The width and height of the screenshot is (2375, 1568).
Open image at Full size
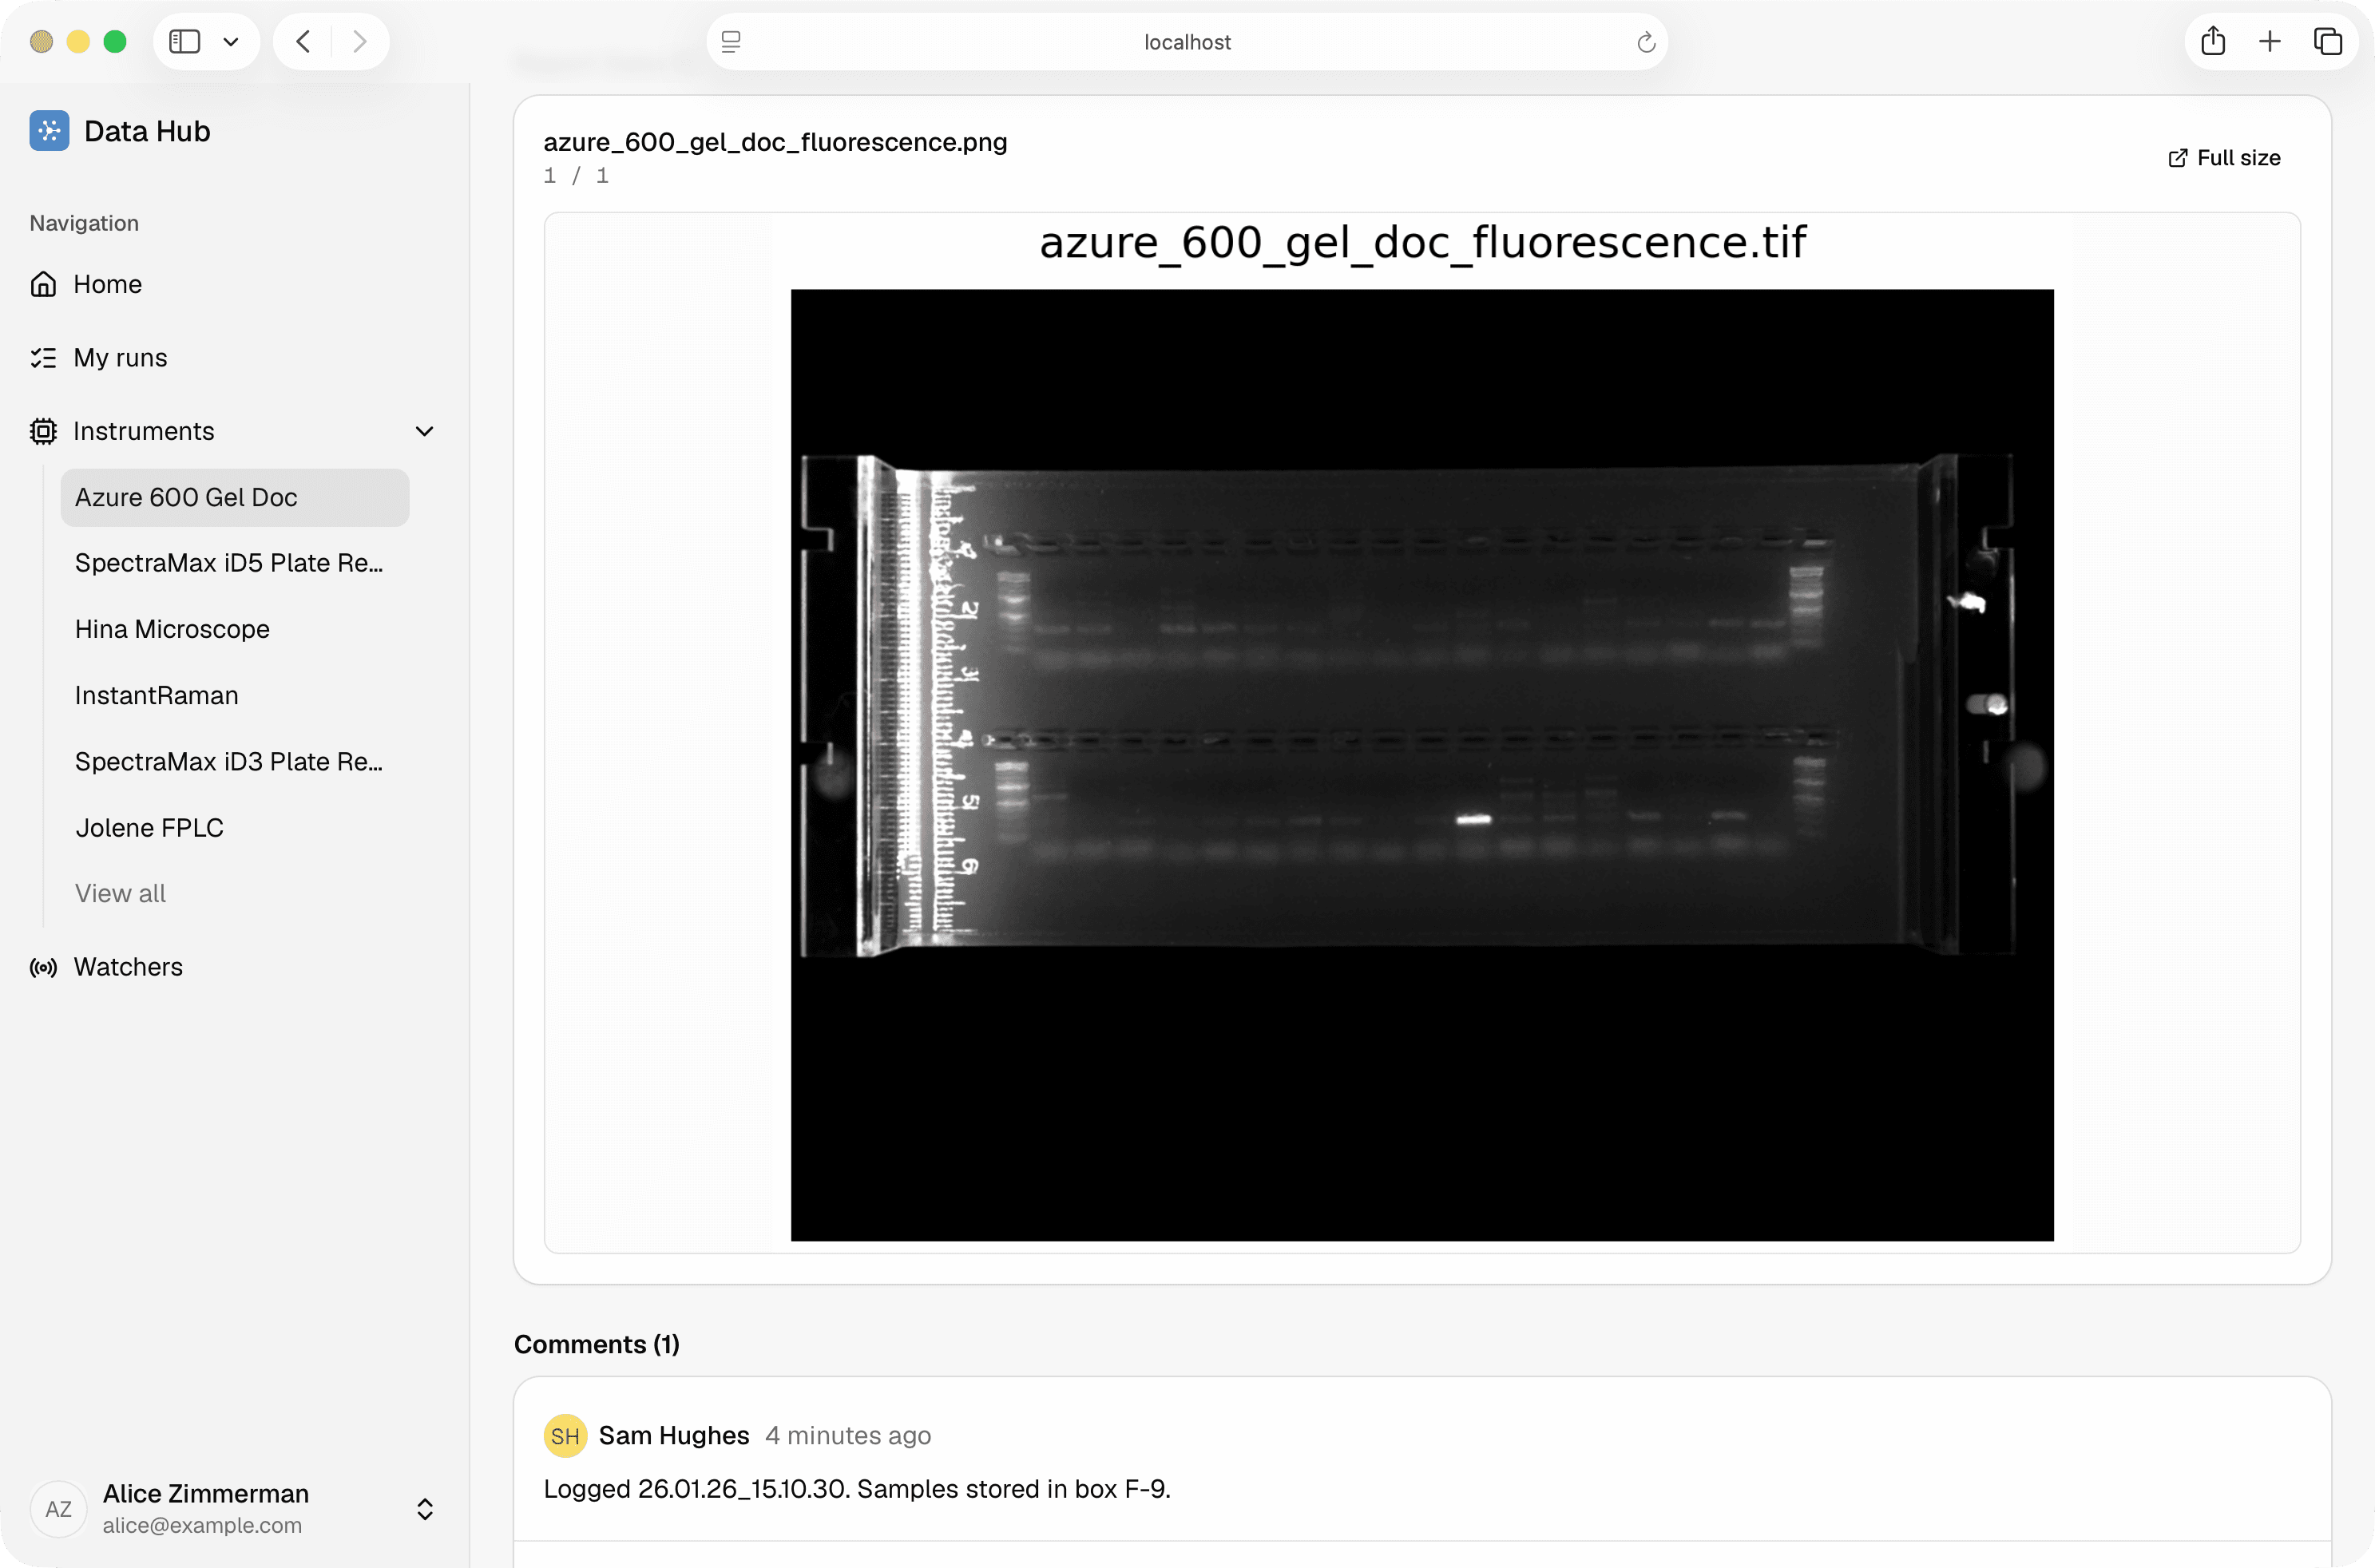click(2224, 158)
